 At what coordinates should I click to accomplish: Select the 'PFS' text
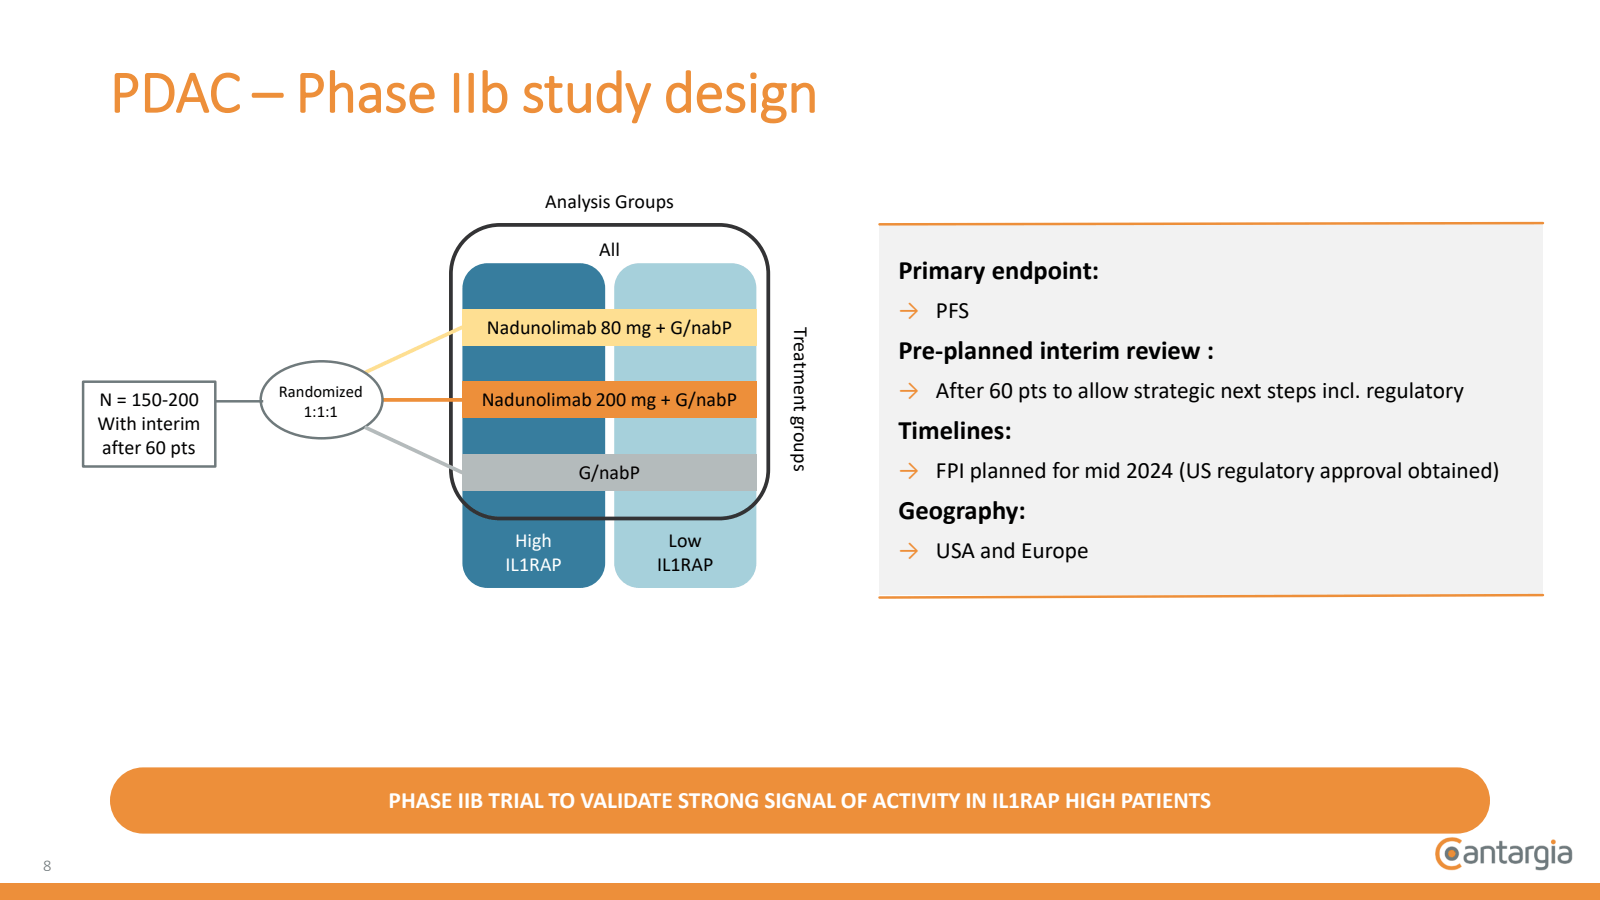click(x=952, y=311)
